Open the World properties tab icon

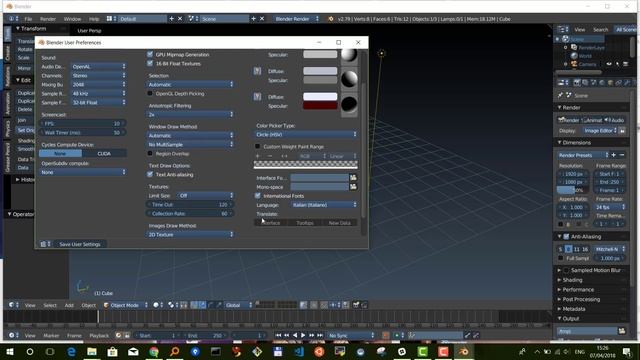[602, 82]
